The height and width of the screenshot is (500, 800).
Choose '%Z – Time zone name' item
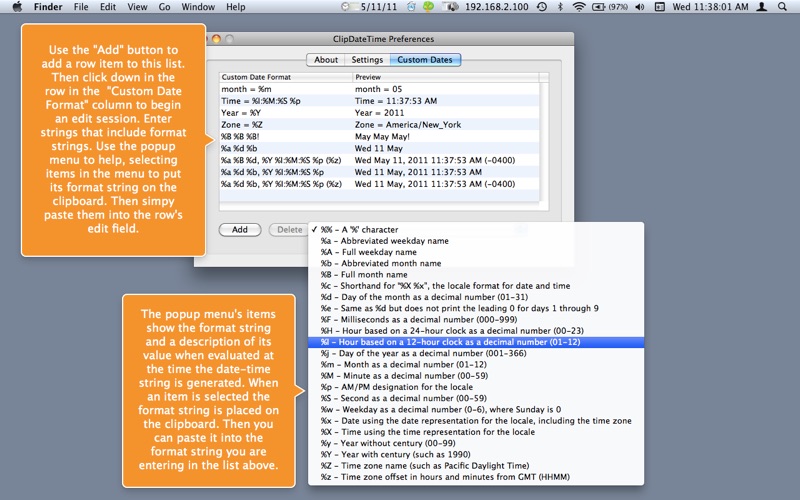click(476, 465)
